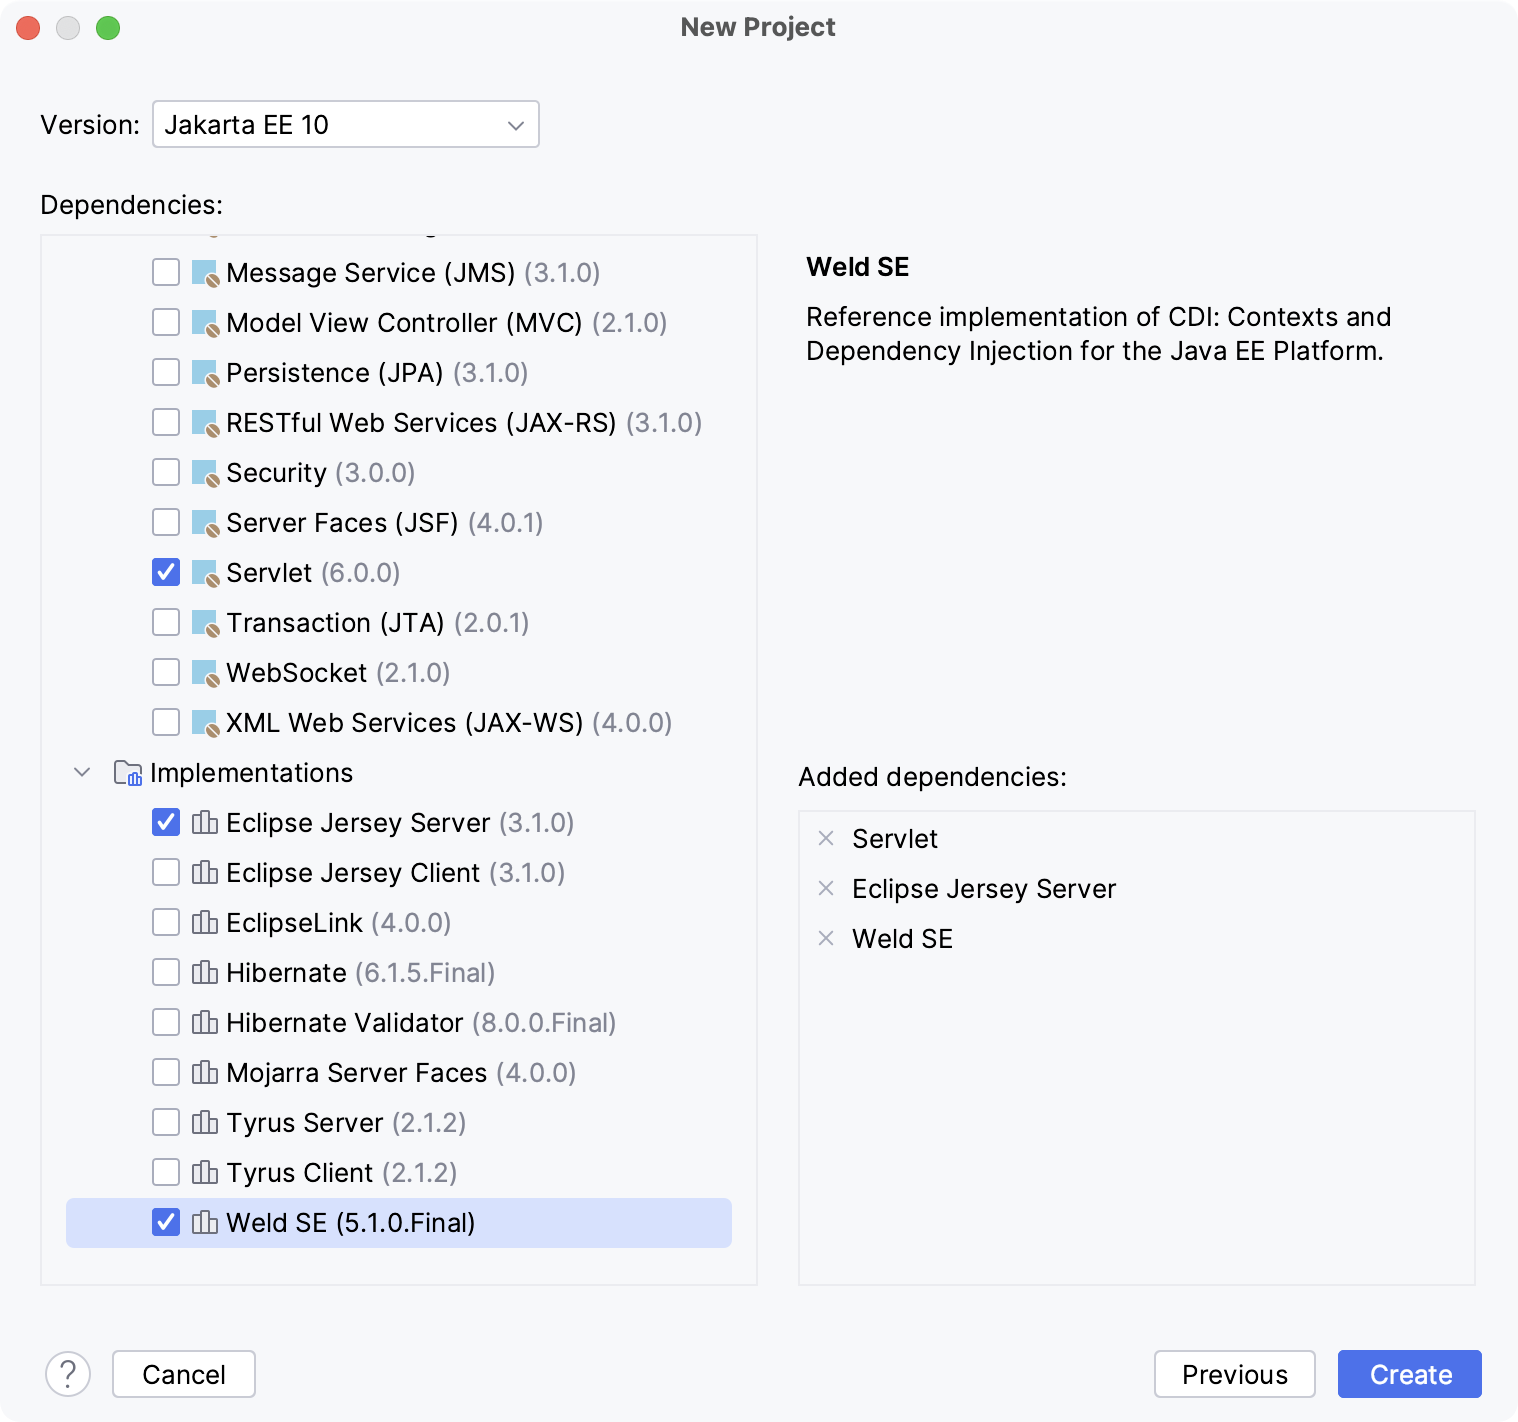Click the Transaction (JTA) spec icon
The image size is (1518, 1422).
205,623
